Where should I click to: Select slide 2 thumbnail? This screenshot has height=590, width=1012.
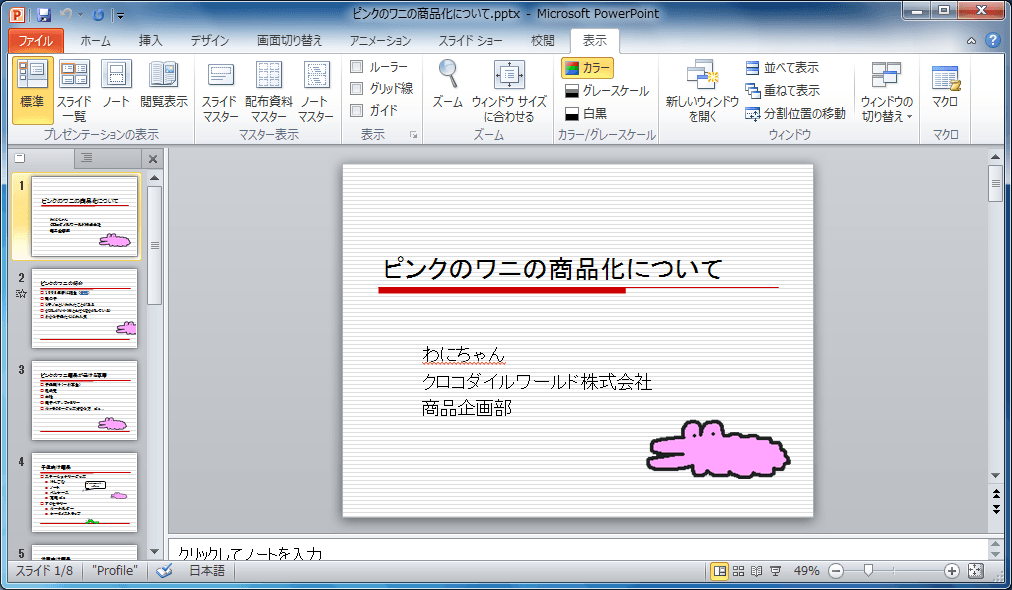click(85, 309)
